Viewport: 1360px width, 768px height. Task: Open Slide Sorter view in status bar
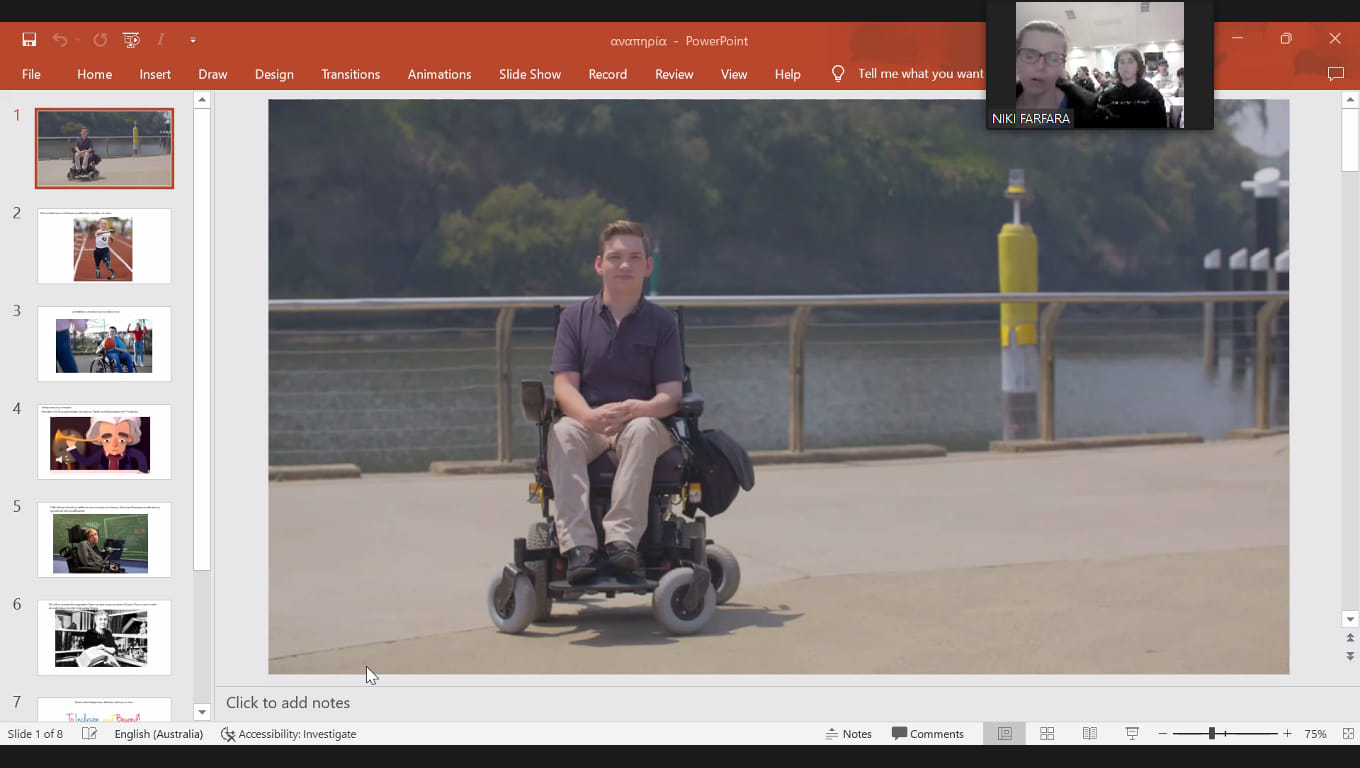(1047, 734)
